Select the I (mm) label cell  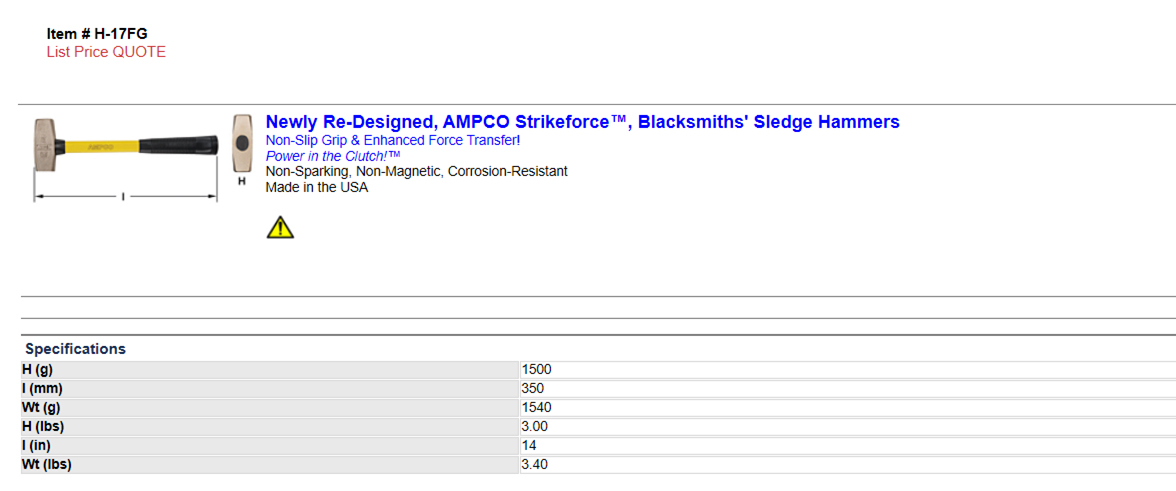pos(270,388)
